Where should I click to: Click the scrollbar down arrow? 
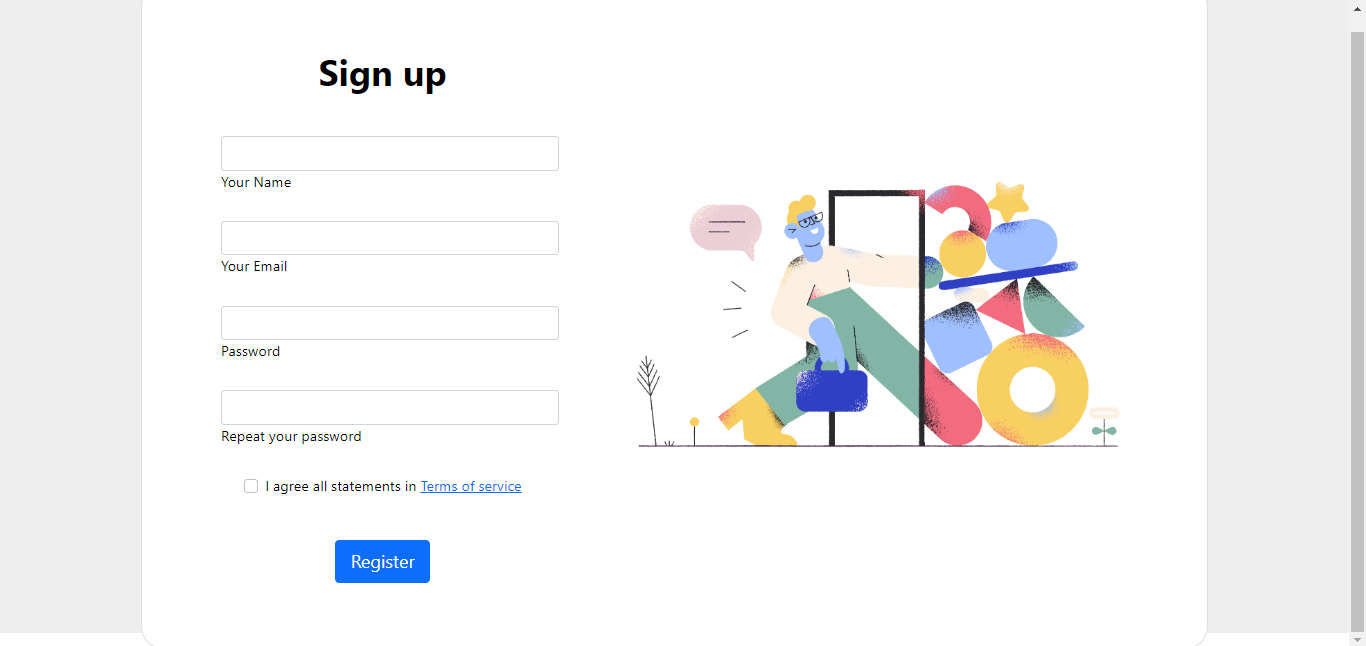(x=1358, y=639)
